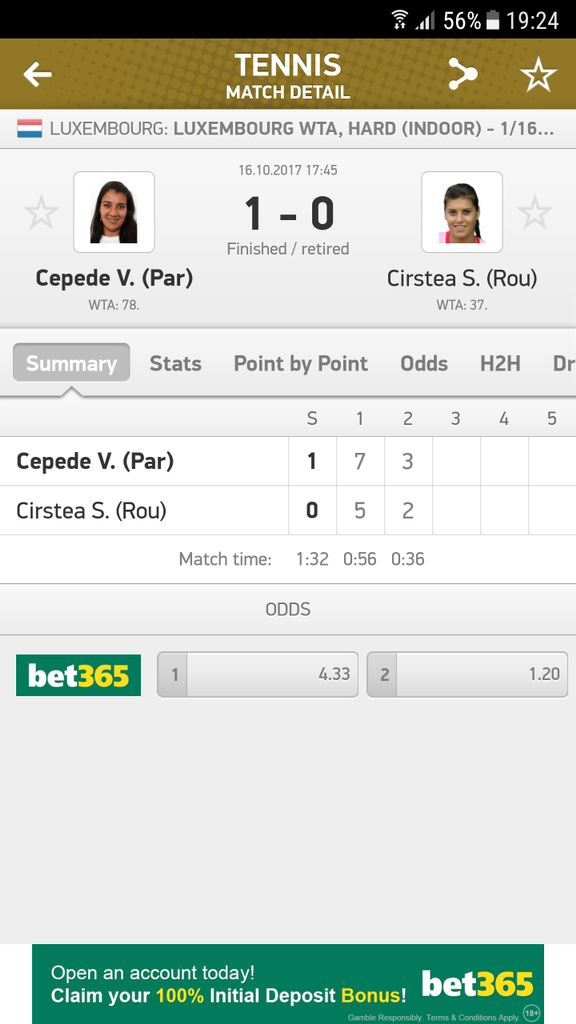Select the Summary tab
This screenshot has height=1024, width=576.
pyautogui.click(x=71, y=362)
